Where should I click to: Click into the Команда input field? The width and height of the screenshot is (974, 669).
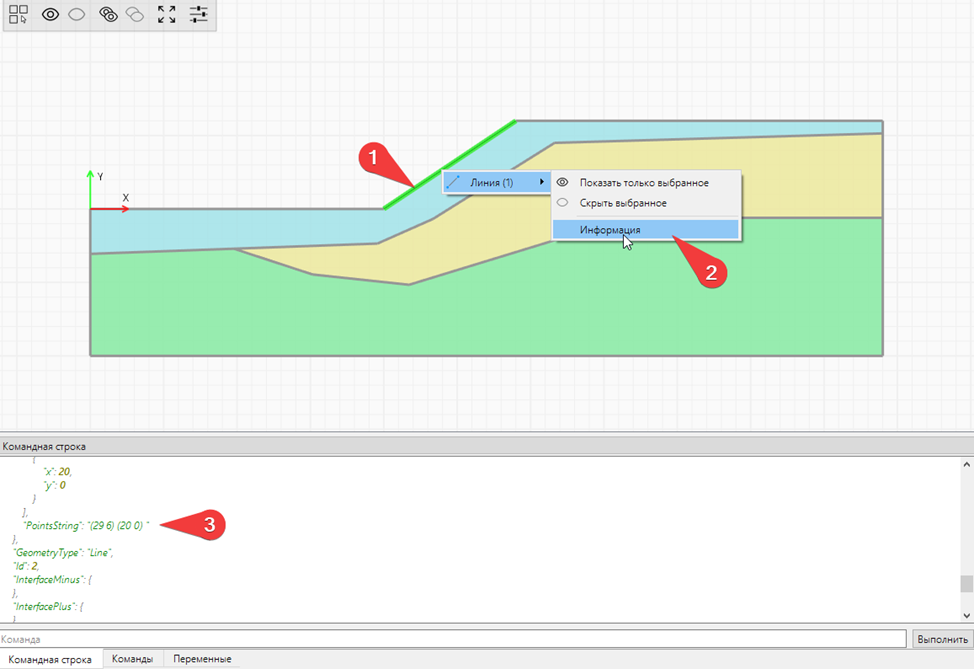(x=450, y=639)
